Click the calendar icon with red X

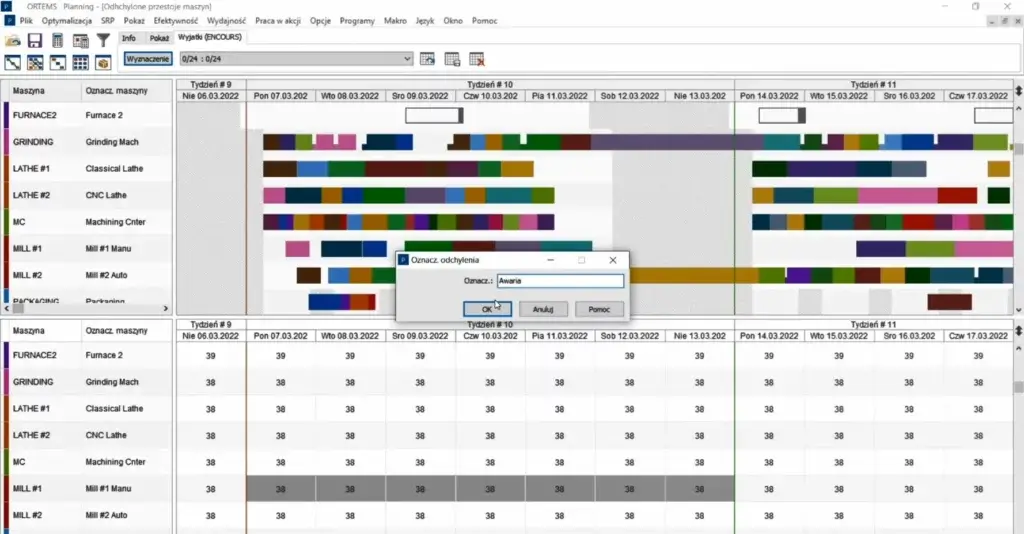pyautogui.click(x=477, y=59)
